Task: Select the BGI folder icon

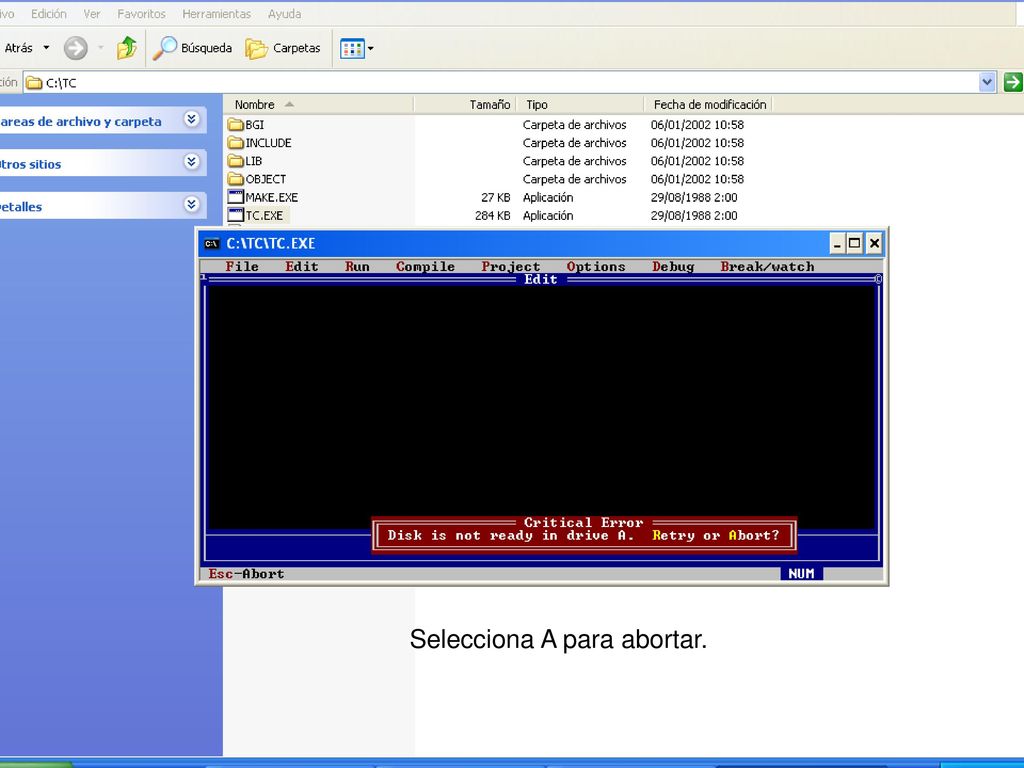Action: (236, 125)
